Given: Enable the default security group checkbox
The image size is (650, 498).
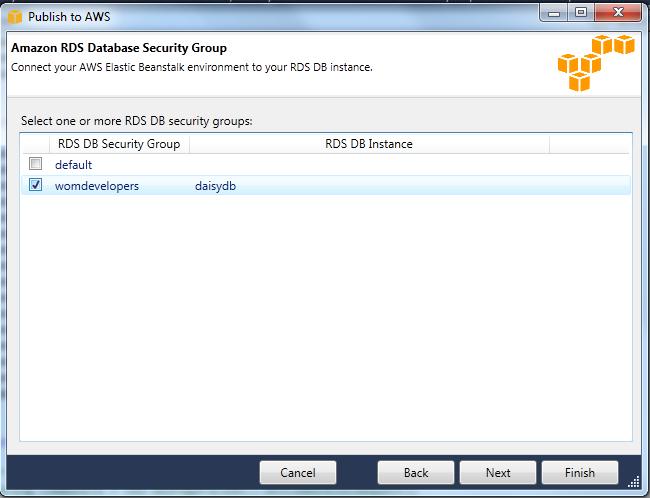Looking at the screenshot, I should pyautogui.click(x=36, y=163).
